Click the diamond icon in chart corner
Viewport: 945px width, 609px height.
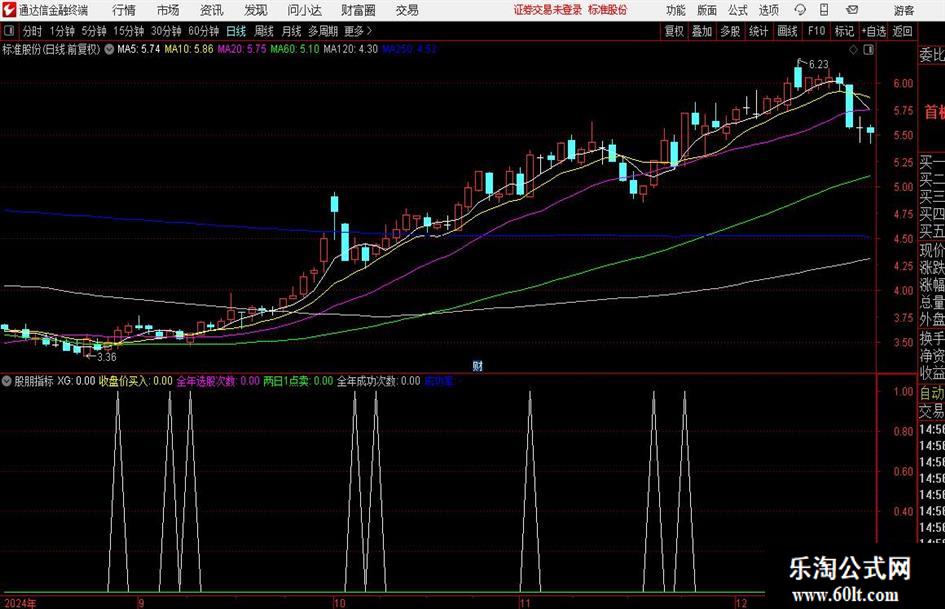click(853, 50)
